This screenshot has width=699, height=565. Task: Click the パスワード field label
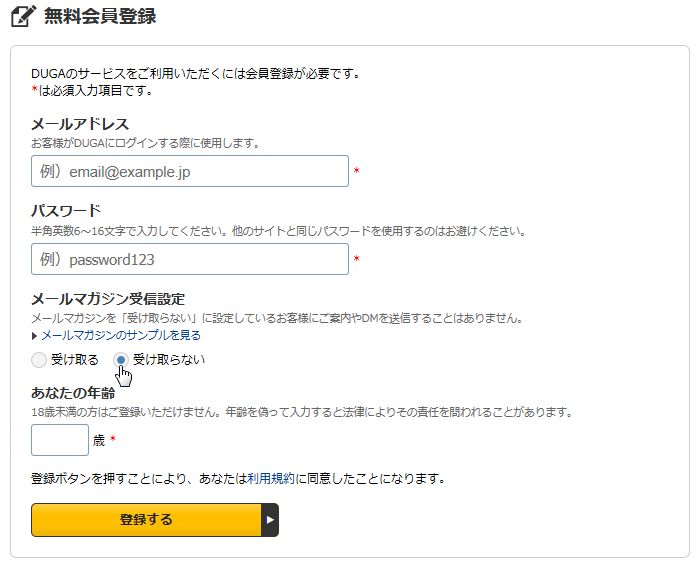pos(66,210)
